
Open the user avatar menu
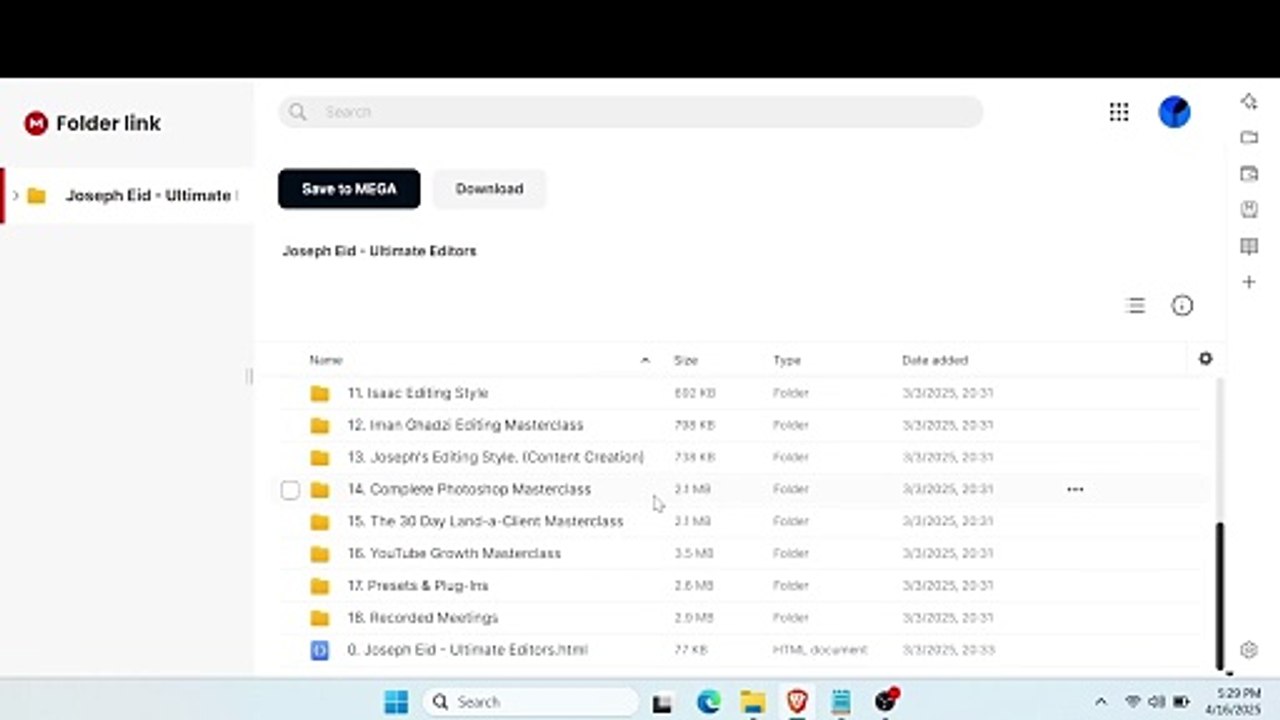click(x=1174, y=112)
